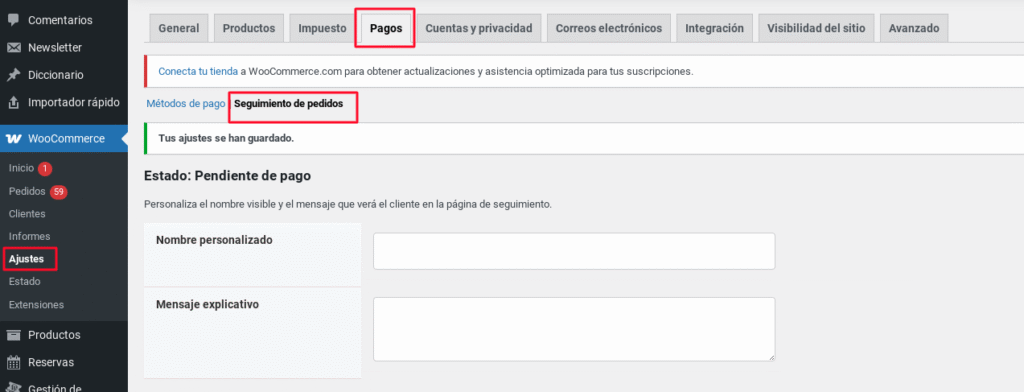Switch to Cuentas y privacidad tab
Image resolution: width=1024 pixels, height=392 pixels.
point(479,28)
